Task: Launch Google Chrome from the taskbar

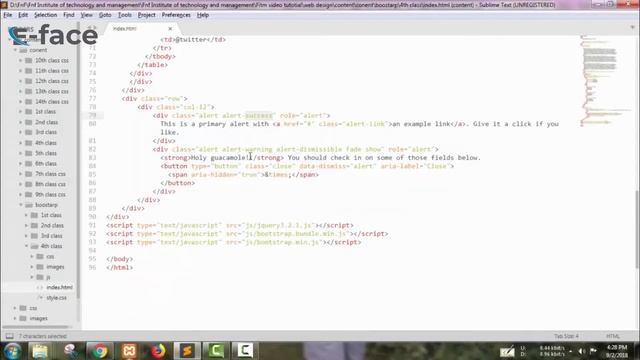Action: tap(99, 351)
